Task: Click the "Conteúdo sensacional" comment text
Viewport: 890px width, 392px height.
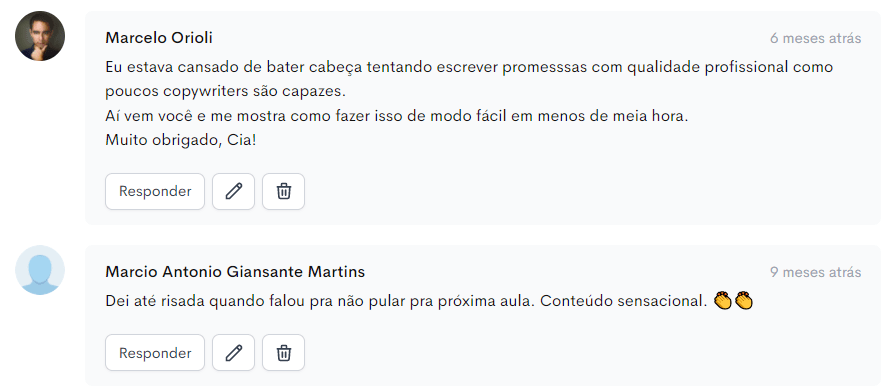Action: click(623, 301)
